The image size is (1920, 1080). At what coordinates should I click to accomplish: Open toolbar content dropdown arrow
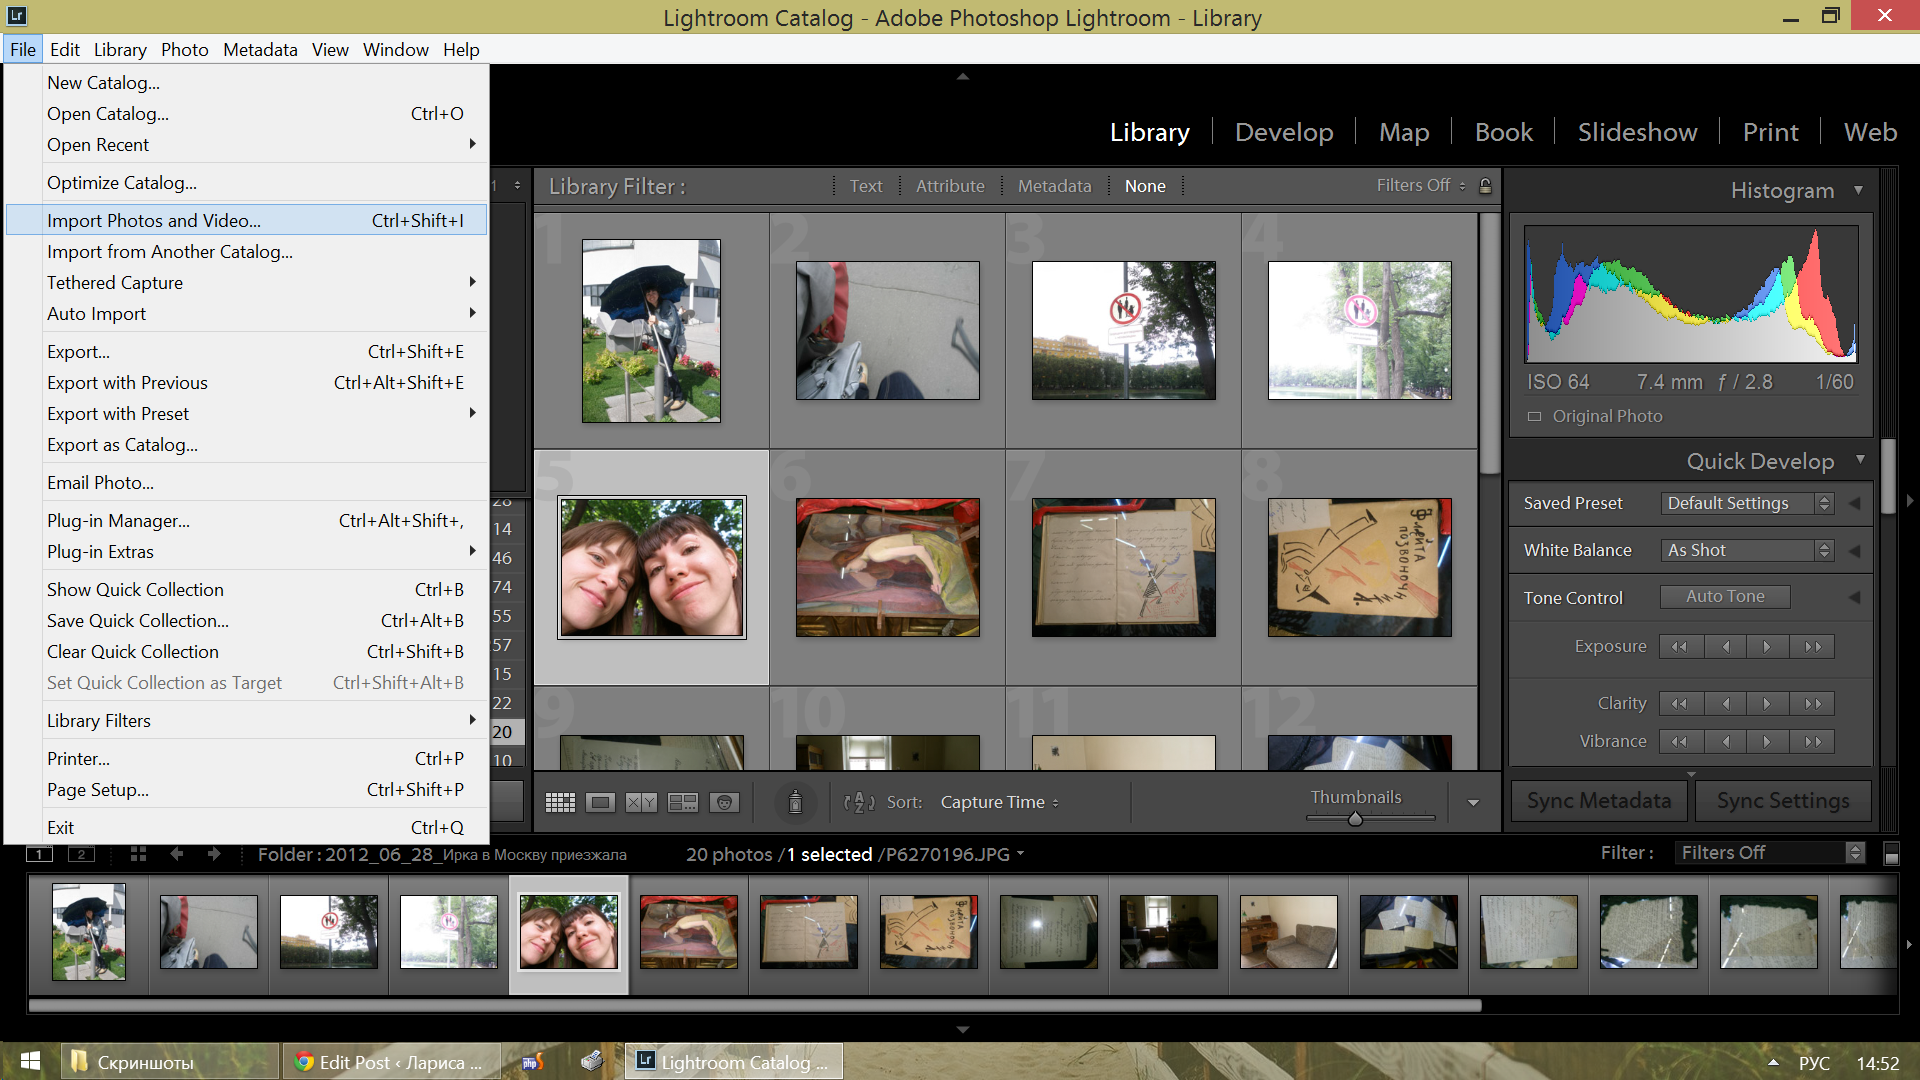tap(1473, 803)
